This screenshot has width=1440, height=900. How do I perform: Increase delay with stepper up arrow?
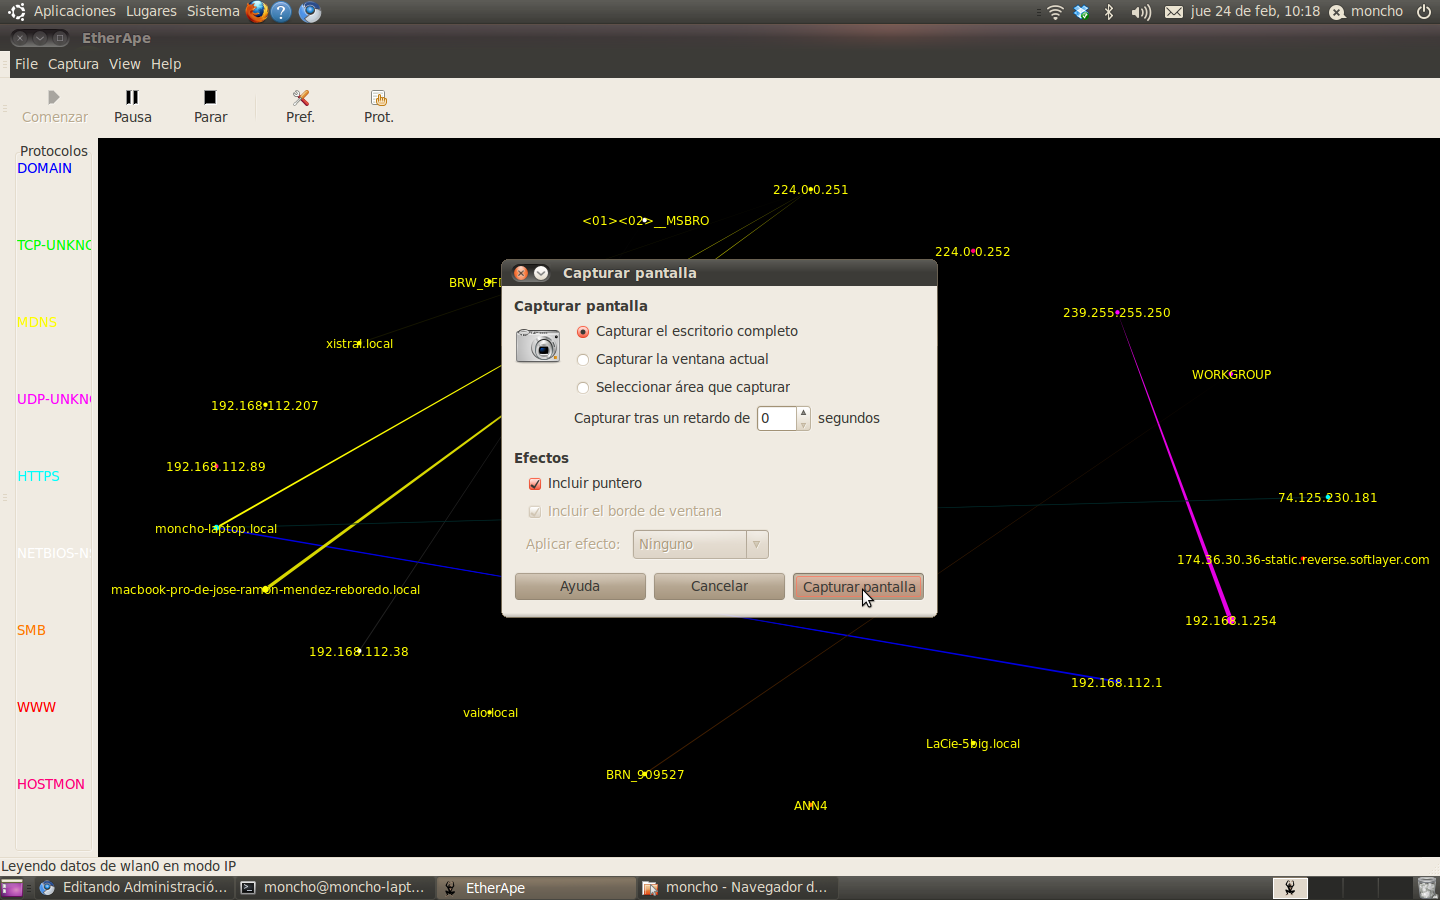pos(803,412)
